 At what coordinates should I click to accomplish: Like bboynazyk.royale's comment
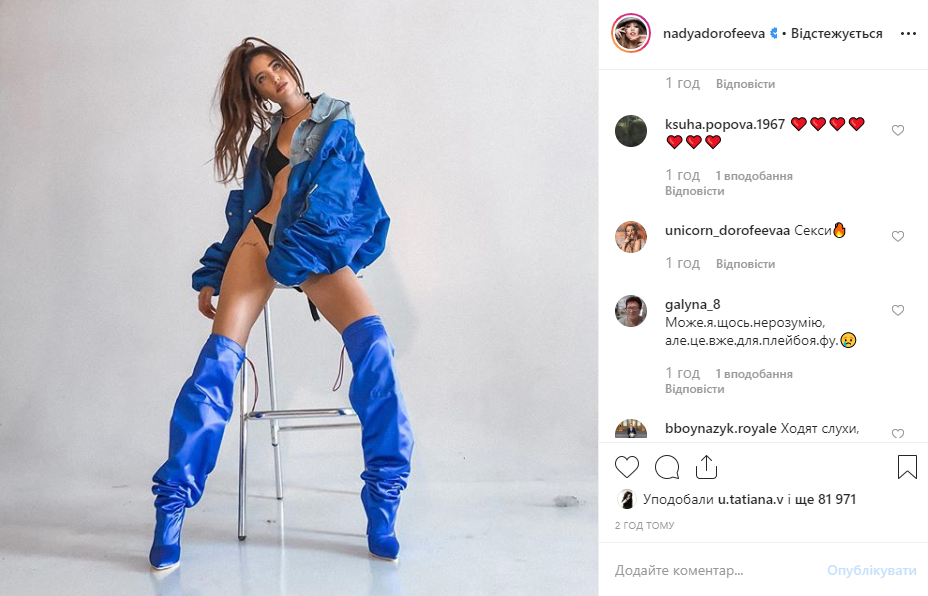point(898,434)
